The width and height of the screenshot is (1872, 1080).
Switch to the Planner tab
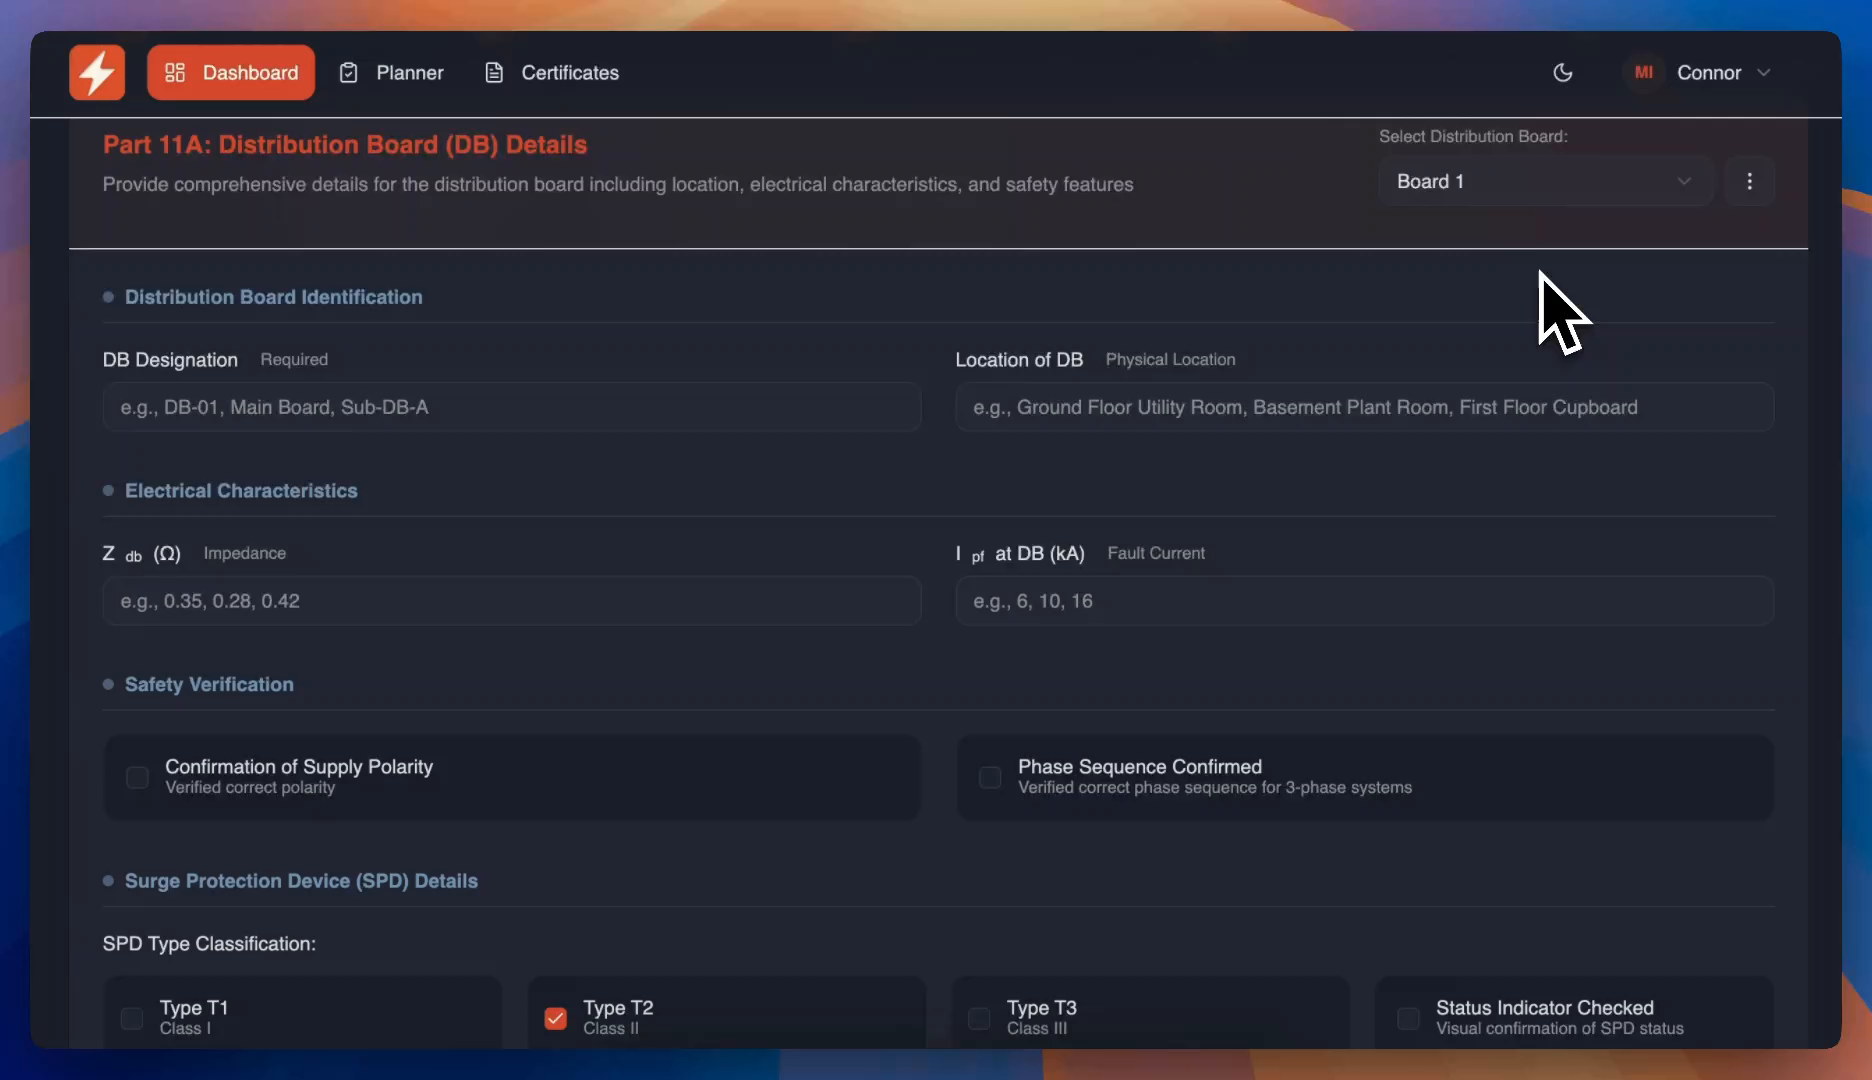tap(392, 72)
